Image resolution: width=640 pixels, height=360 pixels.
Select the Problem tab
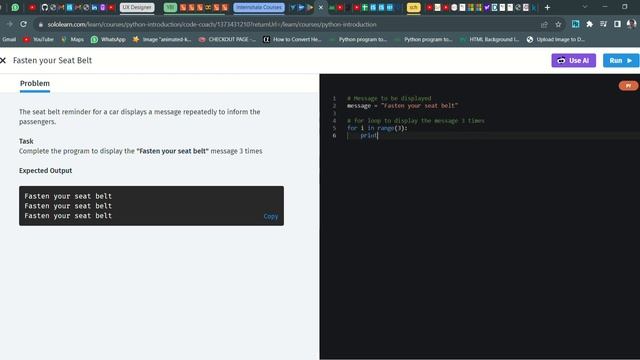tap(35, 83)
